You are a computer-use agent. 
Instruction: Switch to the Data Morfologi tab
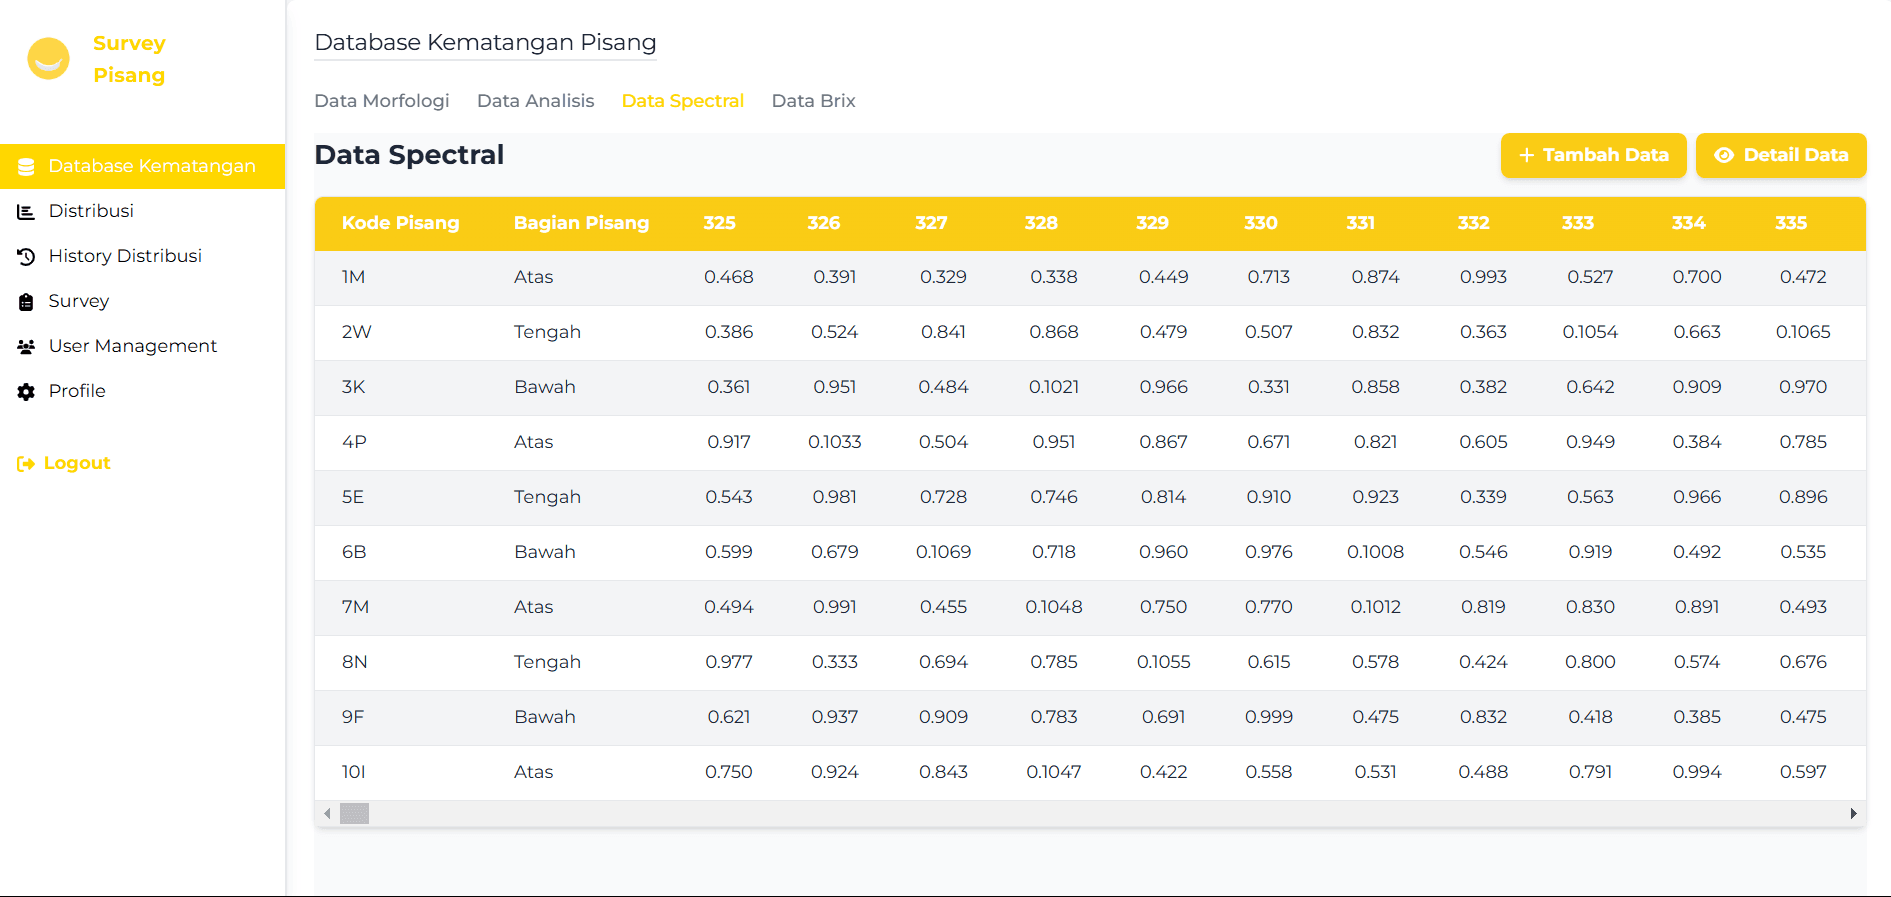(x=381, y=101)
